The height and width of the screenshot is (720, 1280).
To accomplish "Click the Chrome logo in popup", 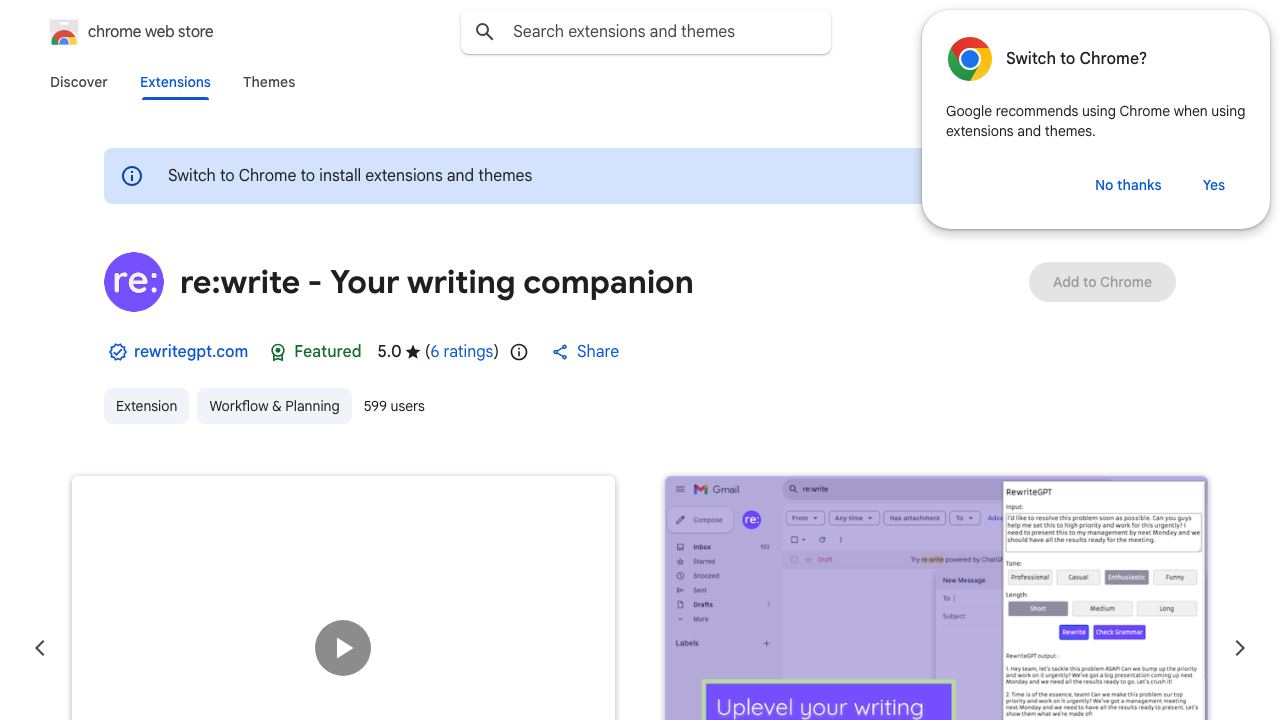I will point(969,59).
